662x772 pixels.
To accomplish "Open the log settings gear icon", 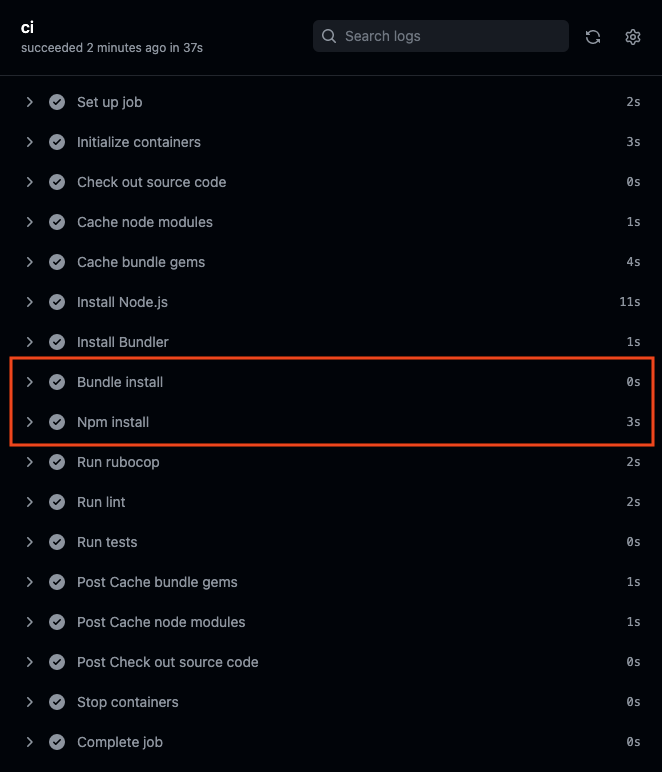I will 632,37.
